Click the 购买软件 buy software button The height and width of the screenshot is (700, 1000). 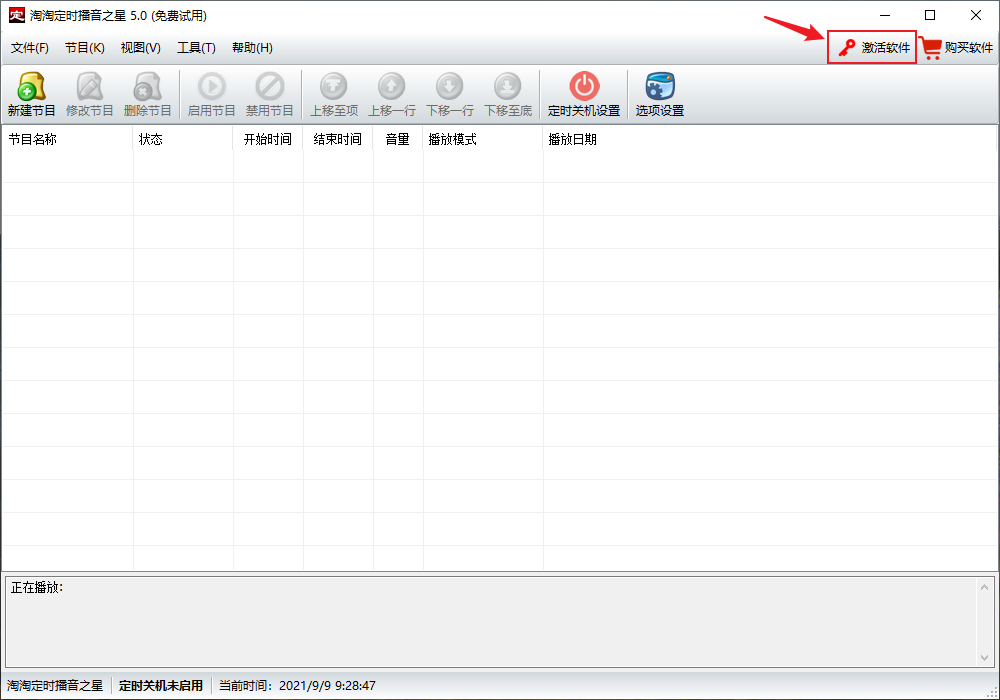point(958,48)
